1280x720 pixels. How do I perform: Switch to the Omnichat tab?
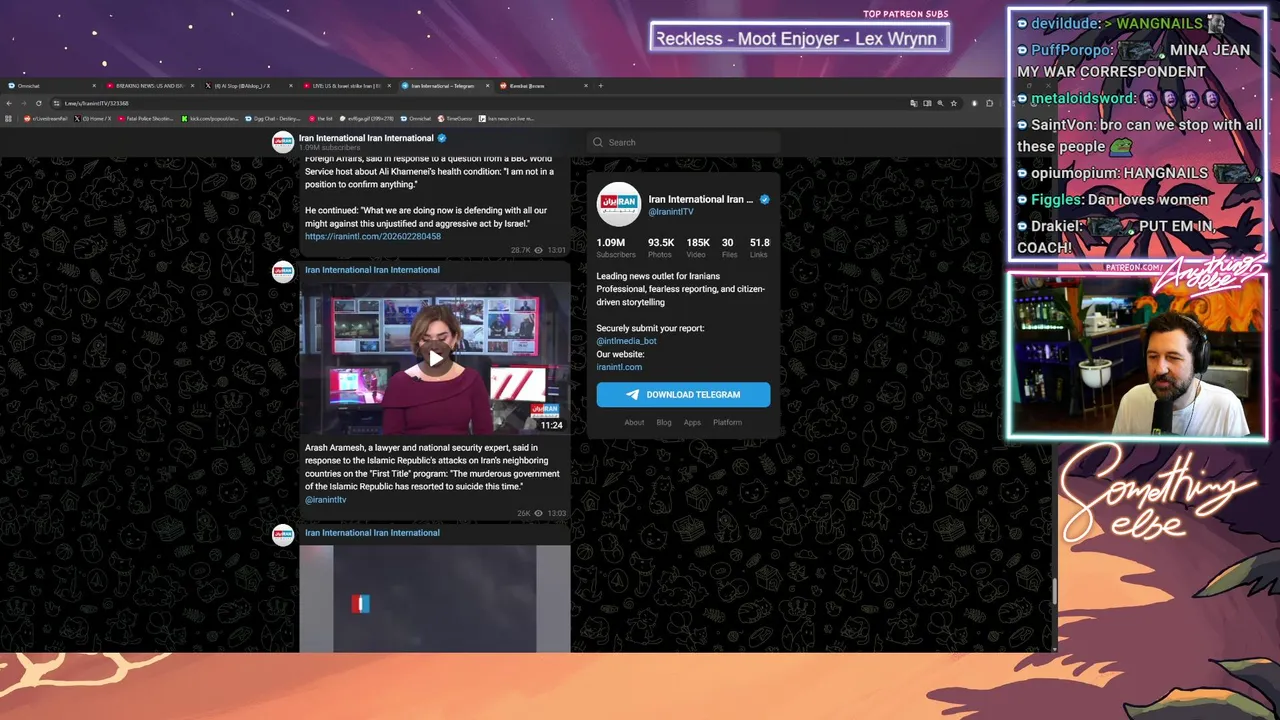(50, 86)
